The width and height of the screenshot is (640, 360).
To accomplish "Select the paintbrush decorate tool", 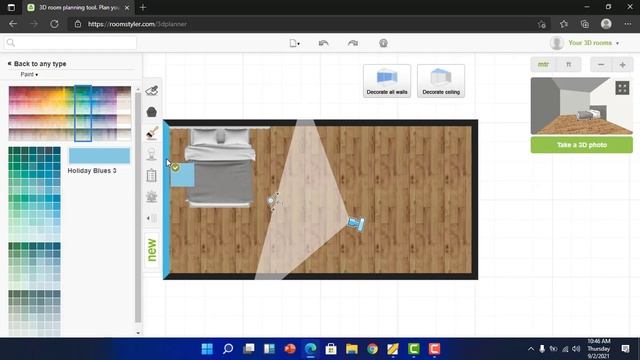I will click(x=152, y=133).
